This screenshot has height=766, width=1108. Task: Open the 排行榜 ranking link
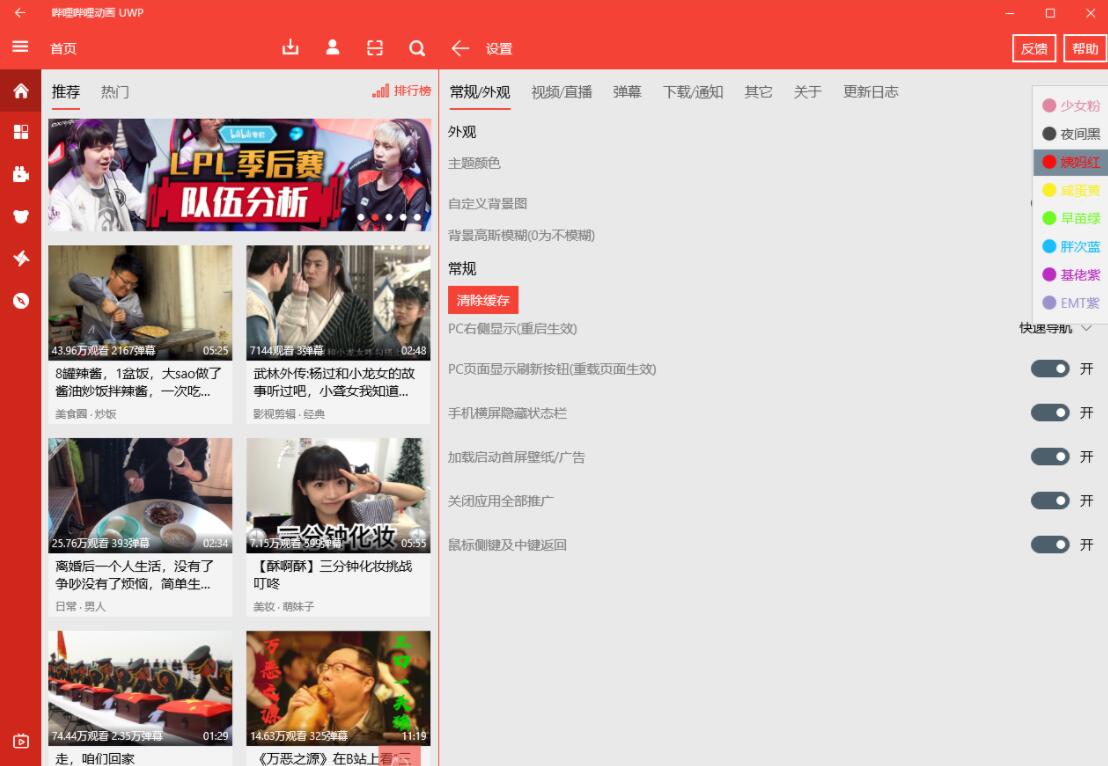(x=401, y=90)
